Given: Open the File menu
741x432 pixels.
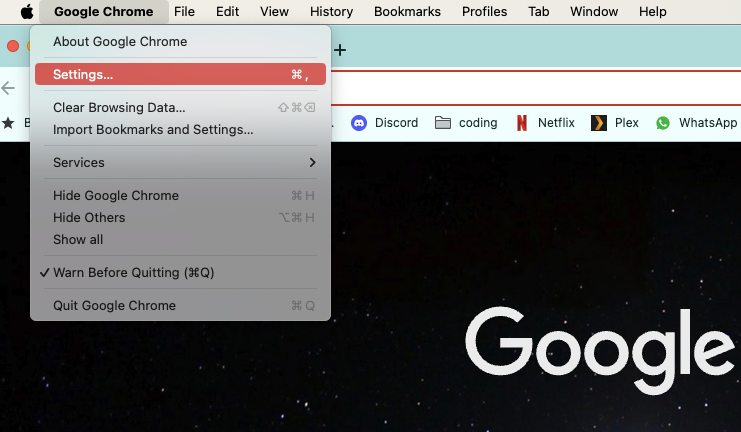Looking at the screenshot, I should [184, 11].
